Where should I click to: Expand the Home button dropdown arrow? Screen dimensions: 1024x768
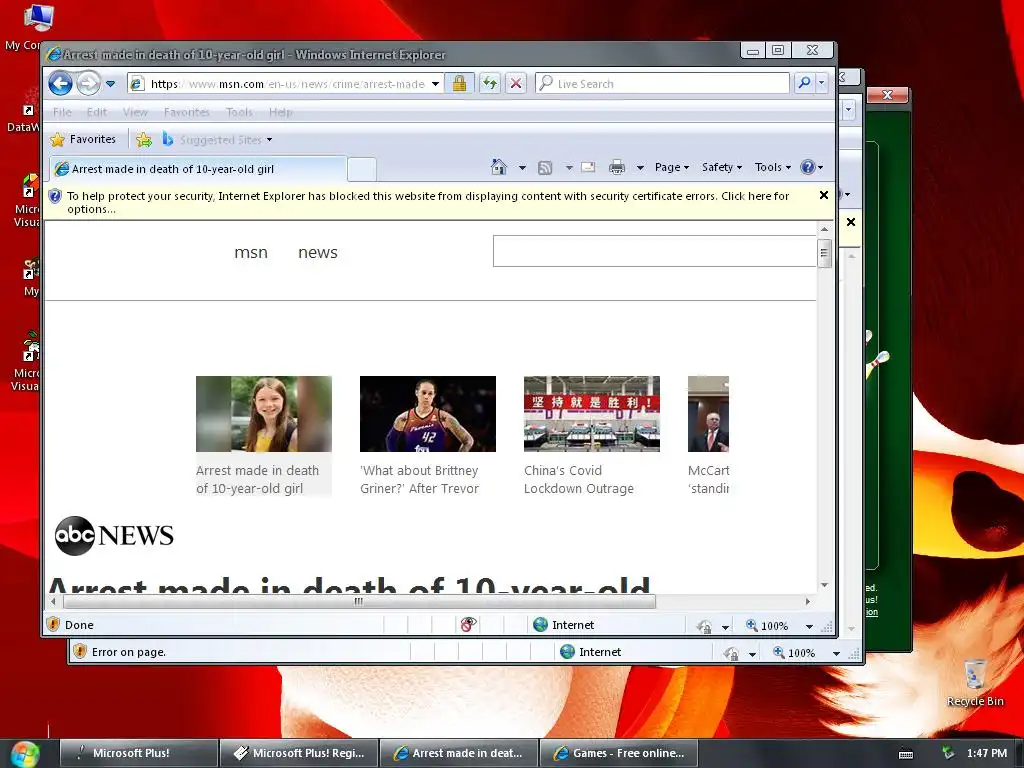(522, 168)
